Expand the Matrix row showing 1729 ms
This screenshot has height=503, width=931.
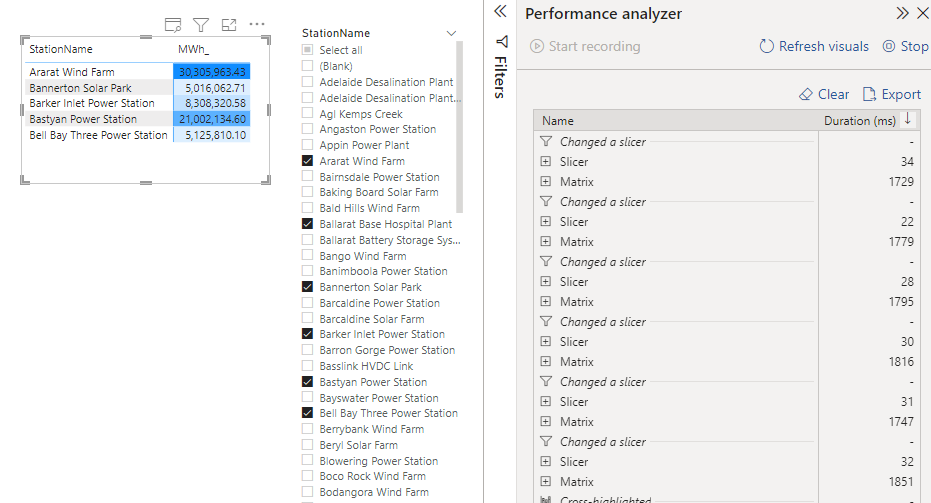pyautogui.click(x=546, y=182)
